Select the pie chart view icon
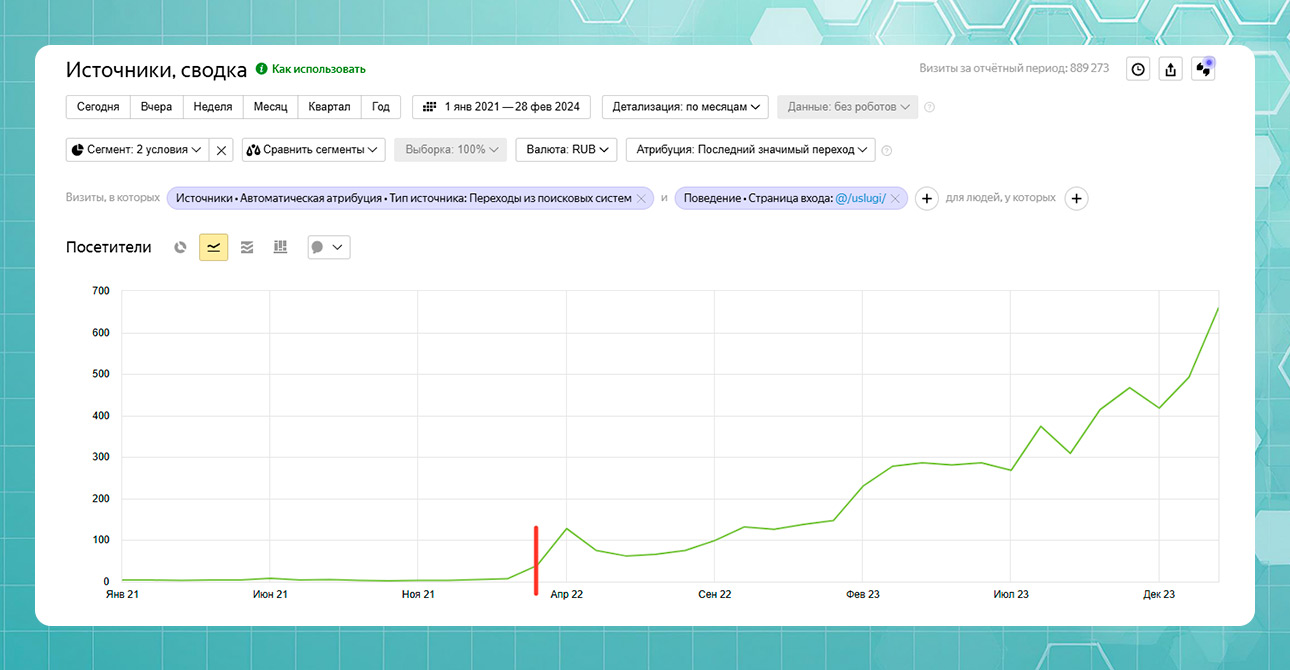The height and width of the screenshot is (670, 1290). [180, 247]
